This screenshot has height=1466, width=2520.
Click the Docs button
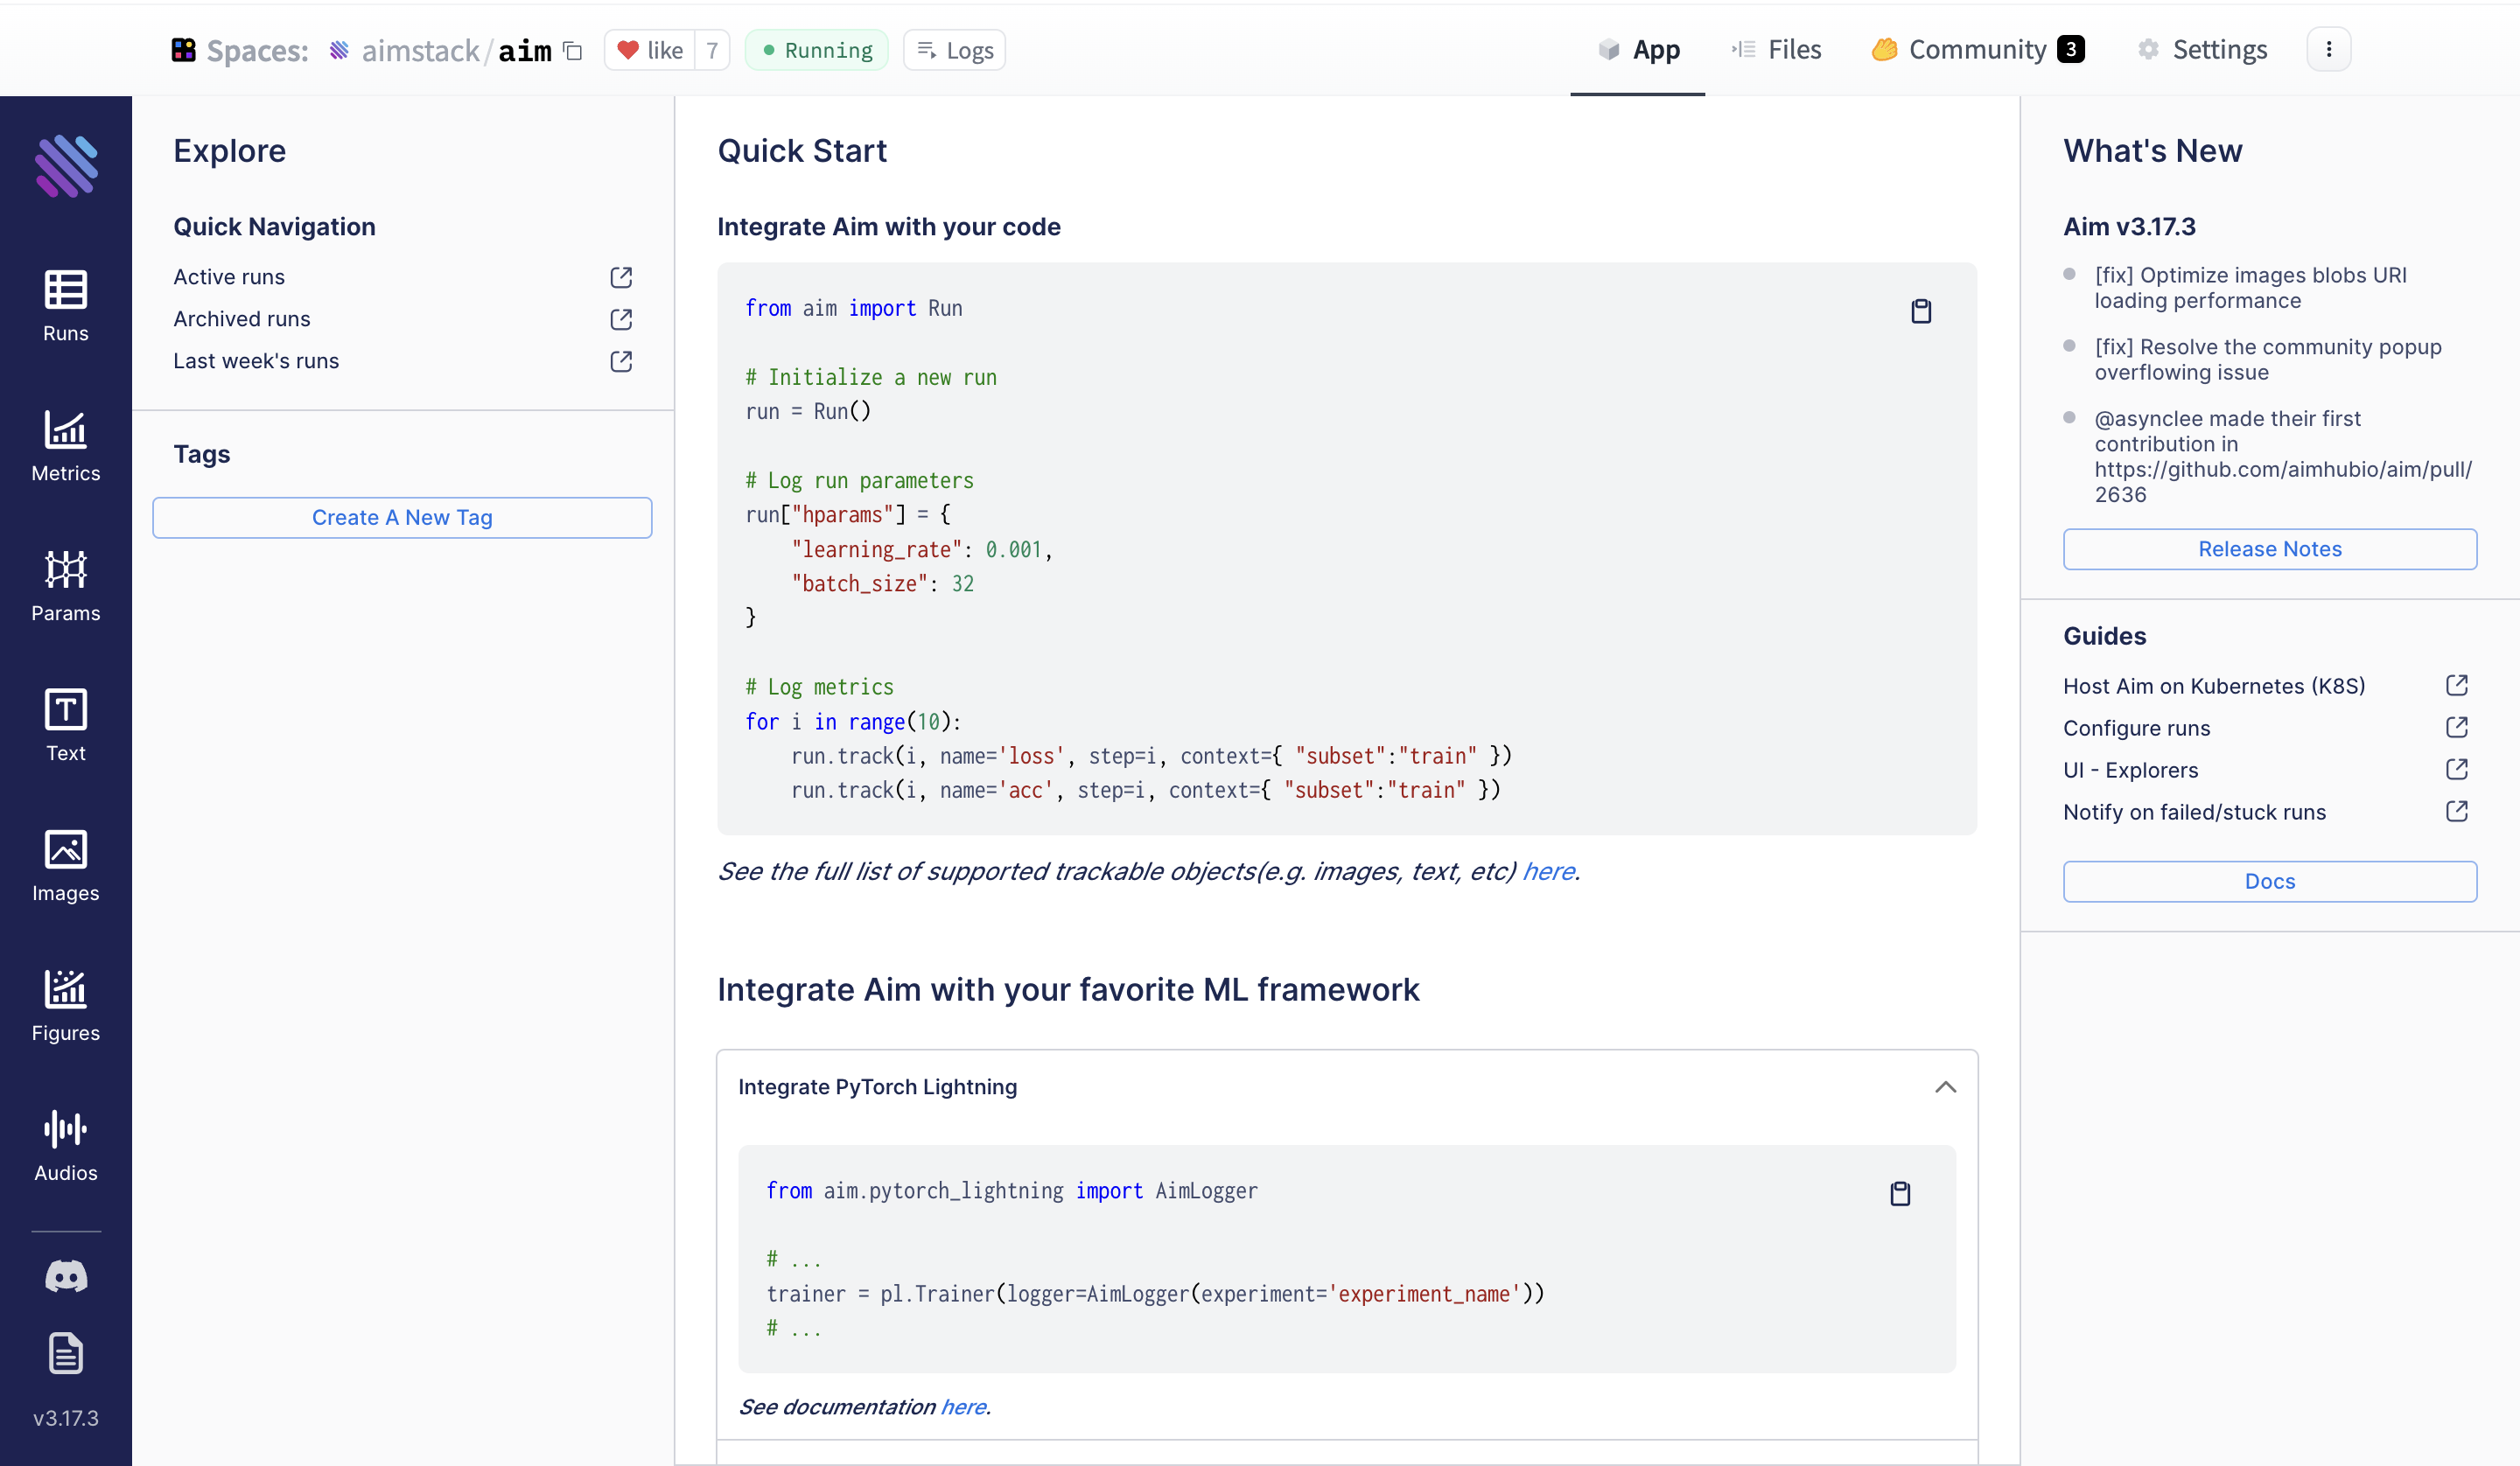click(2270, 881)
